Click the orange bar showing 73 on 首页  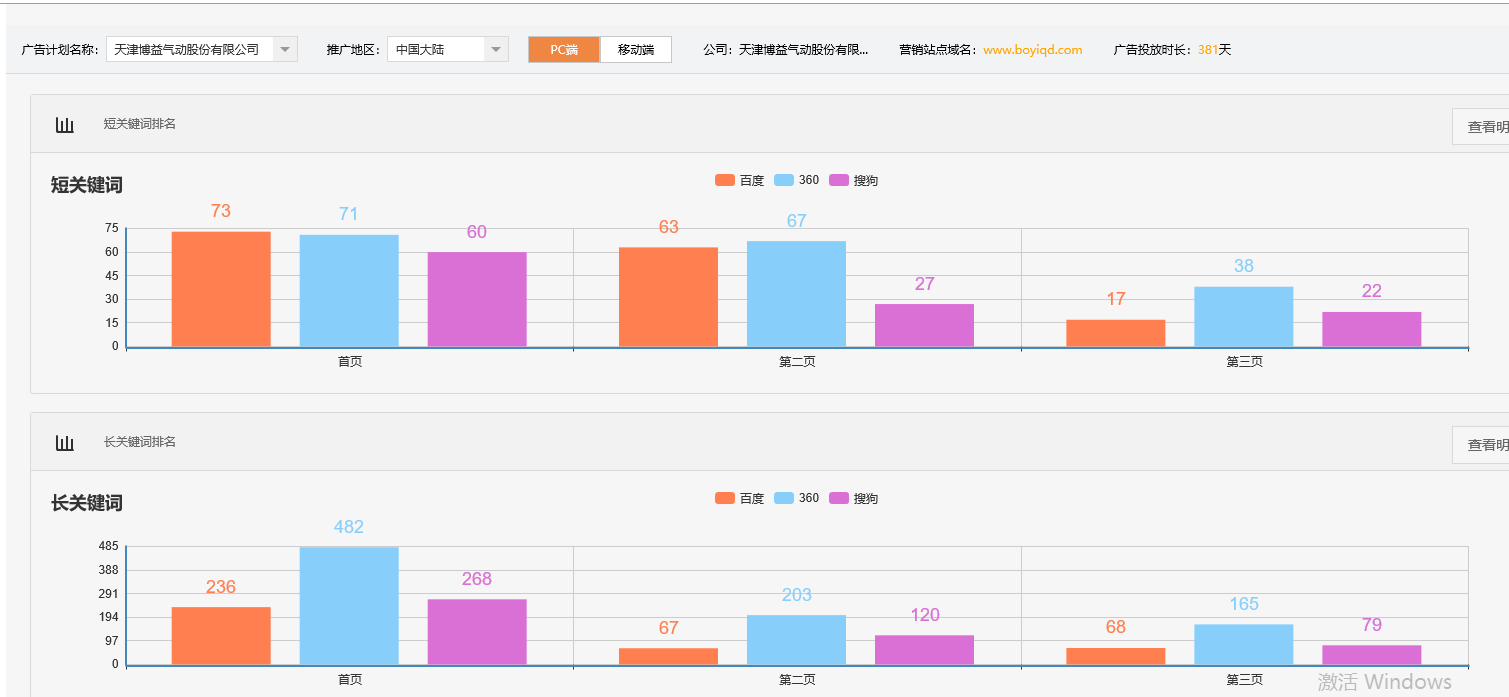[x=221, y=290]
